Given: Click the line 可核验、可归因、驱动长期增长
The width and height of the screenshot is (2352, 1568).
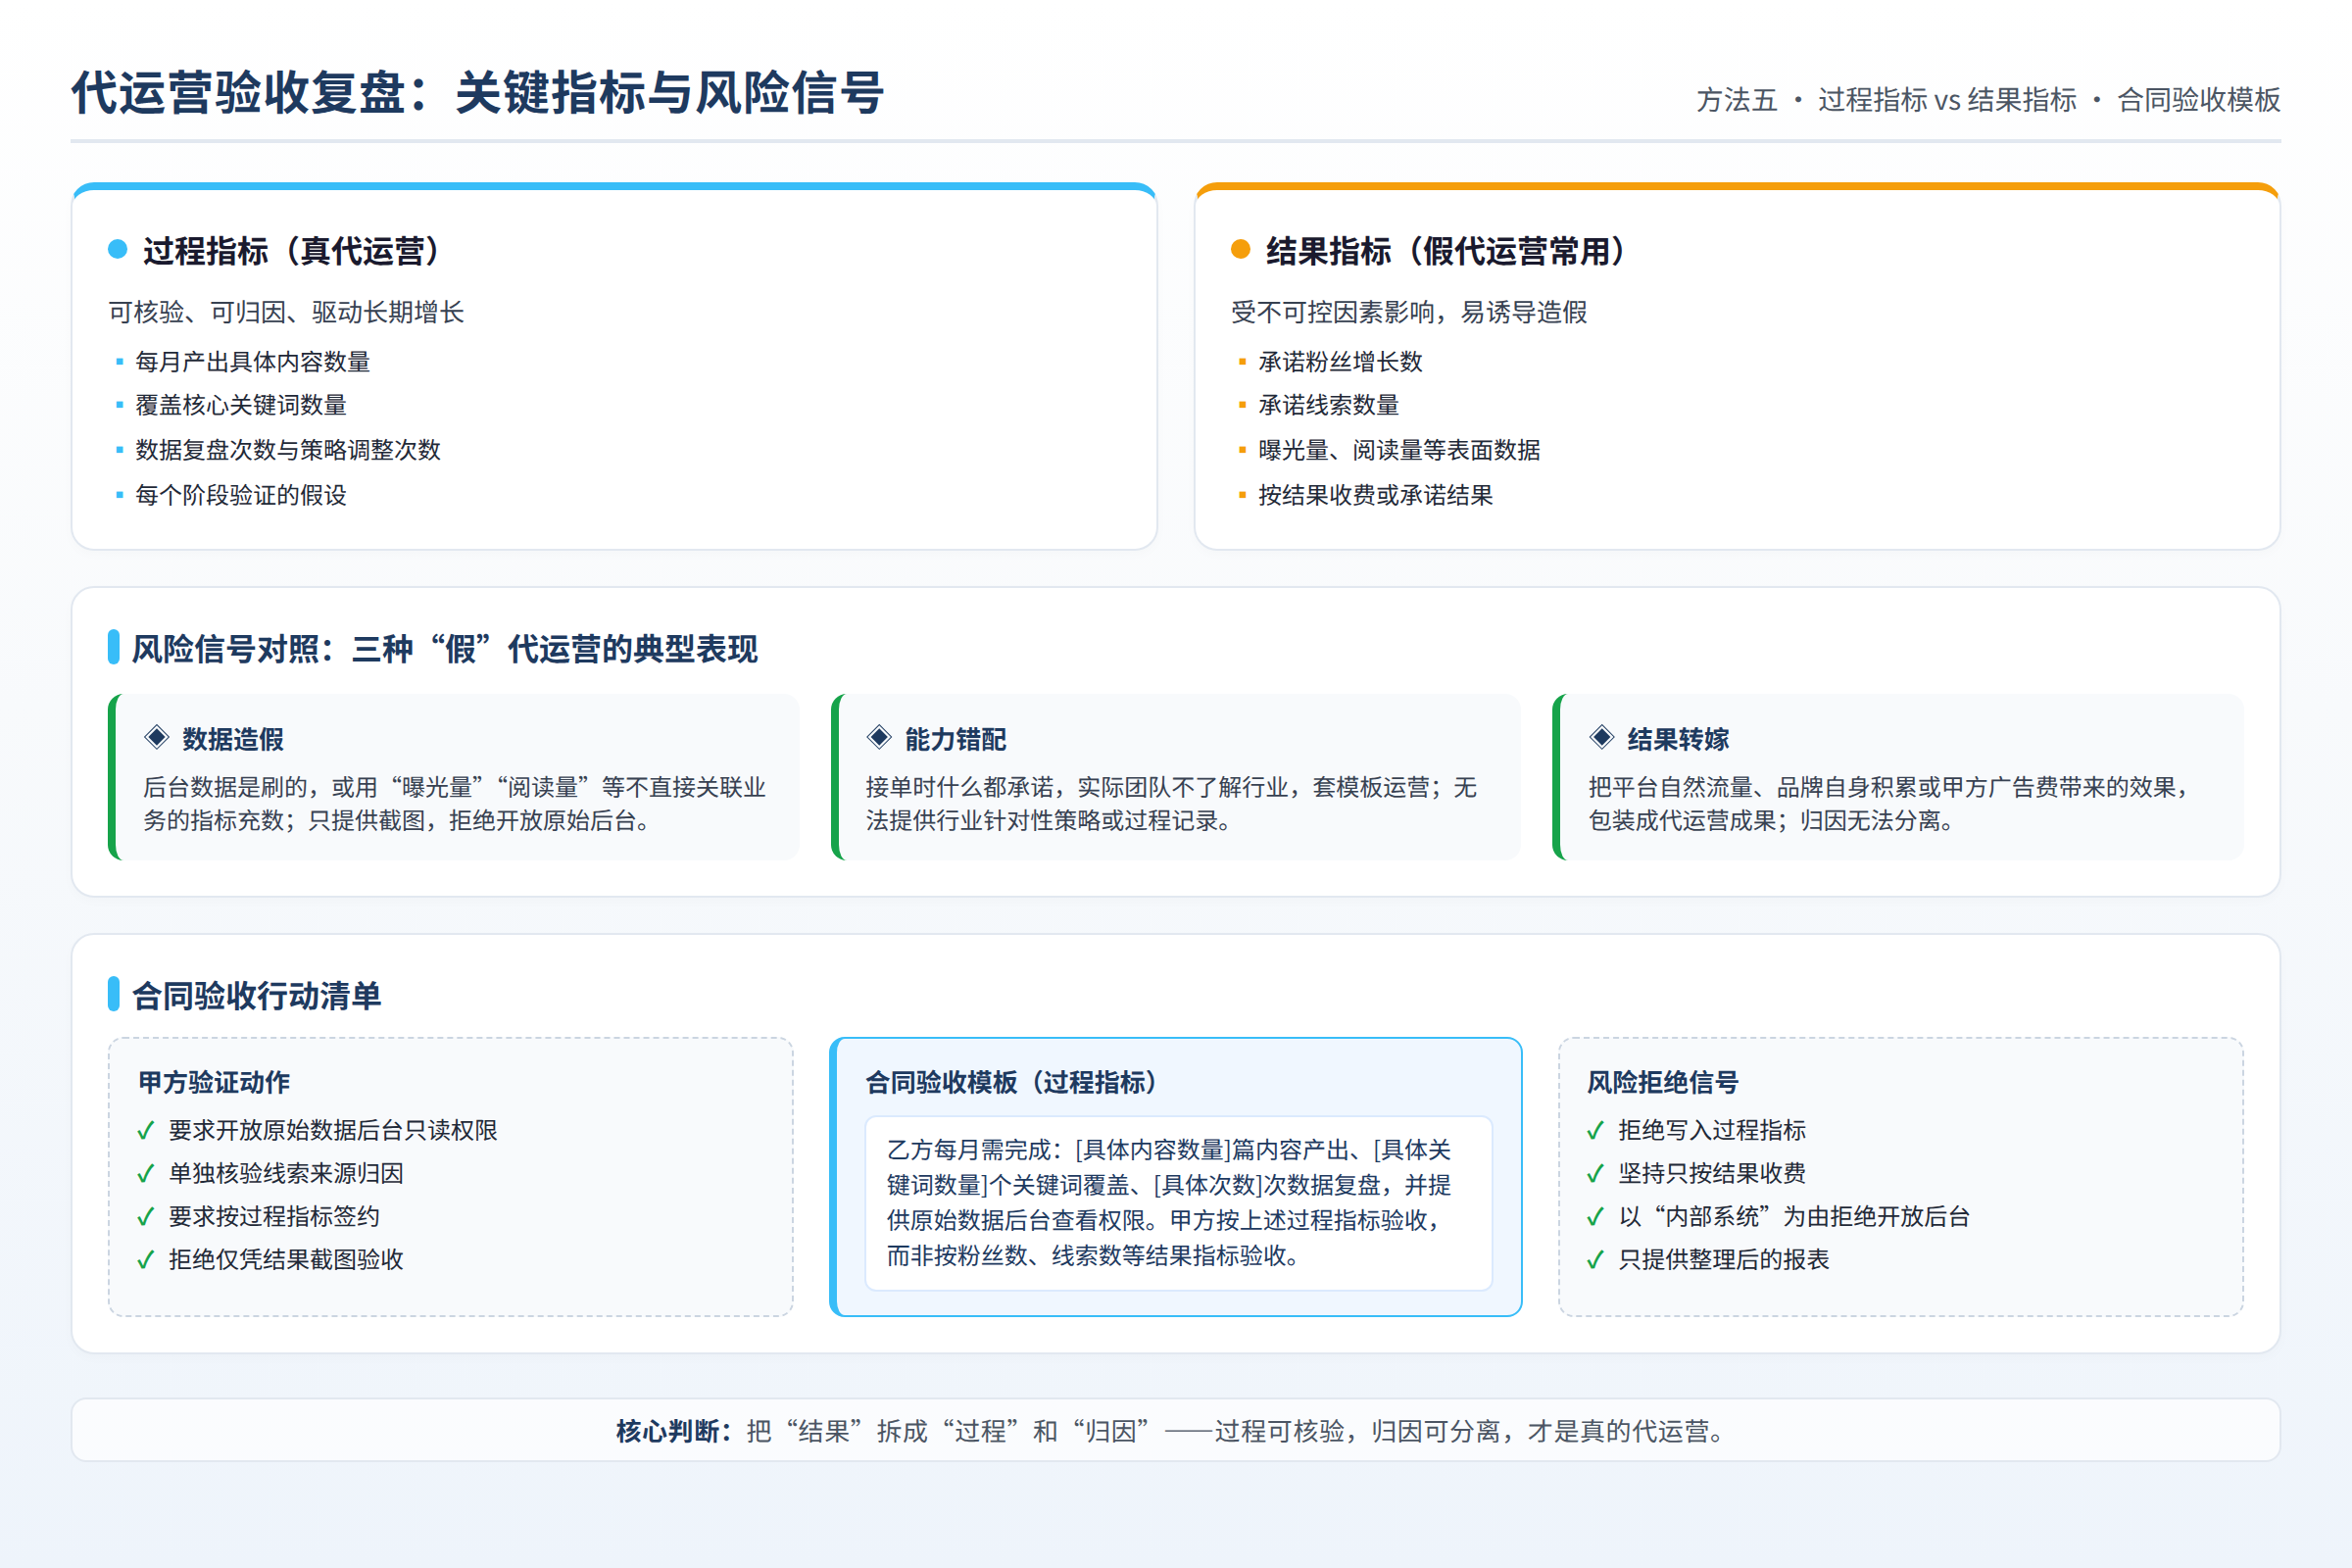Looking at the screenshot, I should click(286, 312).
